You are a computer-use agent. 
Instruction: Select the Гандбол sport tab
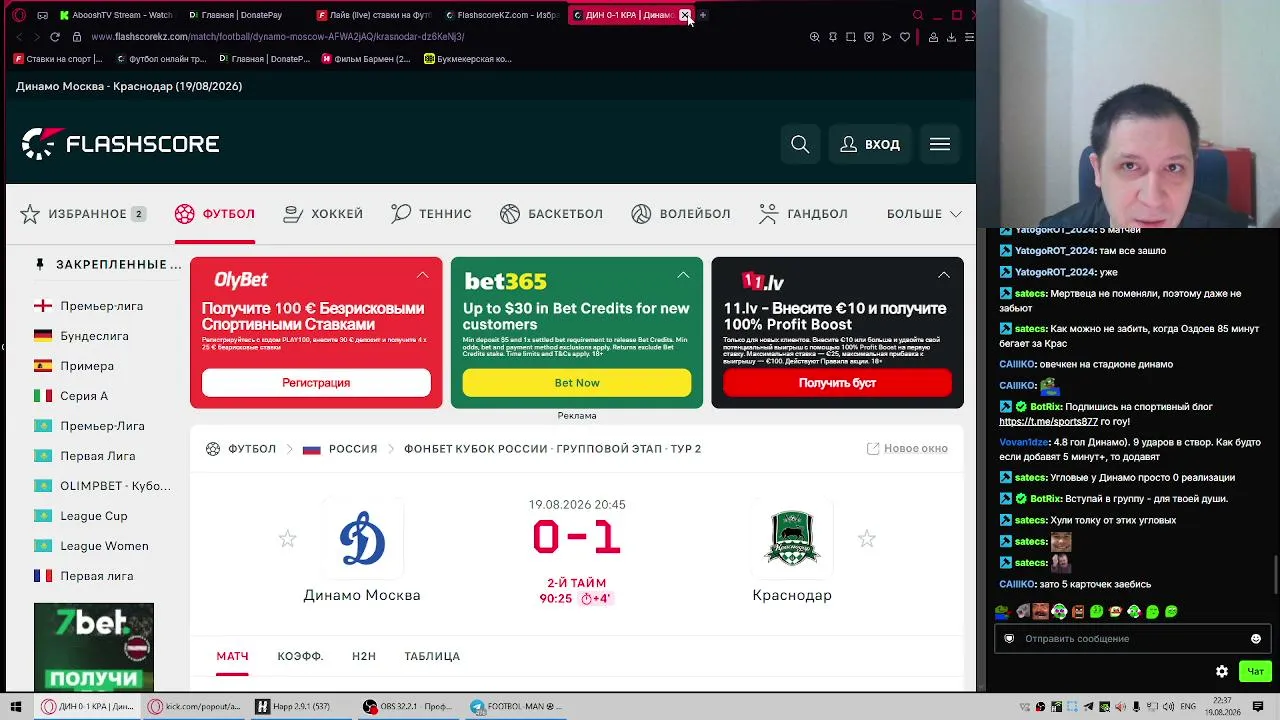coord(803,214)
